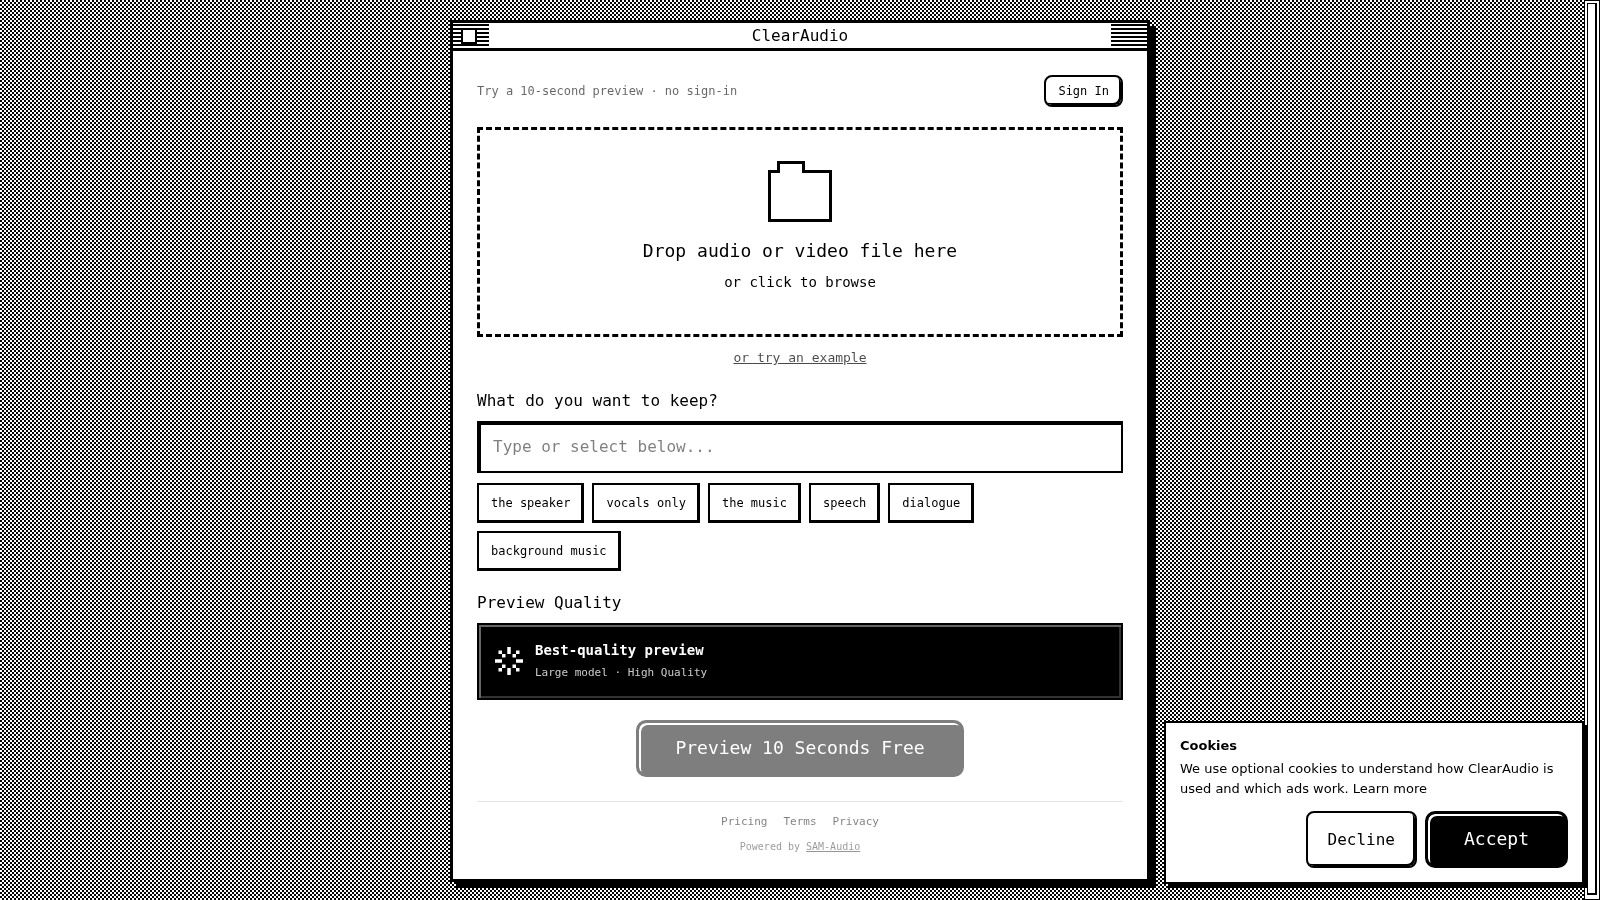Click the 'or click to browse' text
This screenshot has width=1600, height=900.
pyautogui.click(x=800, y=282)
